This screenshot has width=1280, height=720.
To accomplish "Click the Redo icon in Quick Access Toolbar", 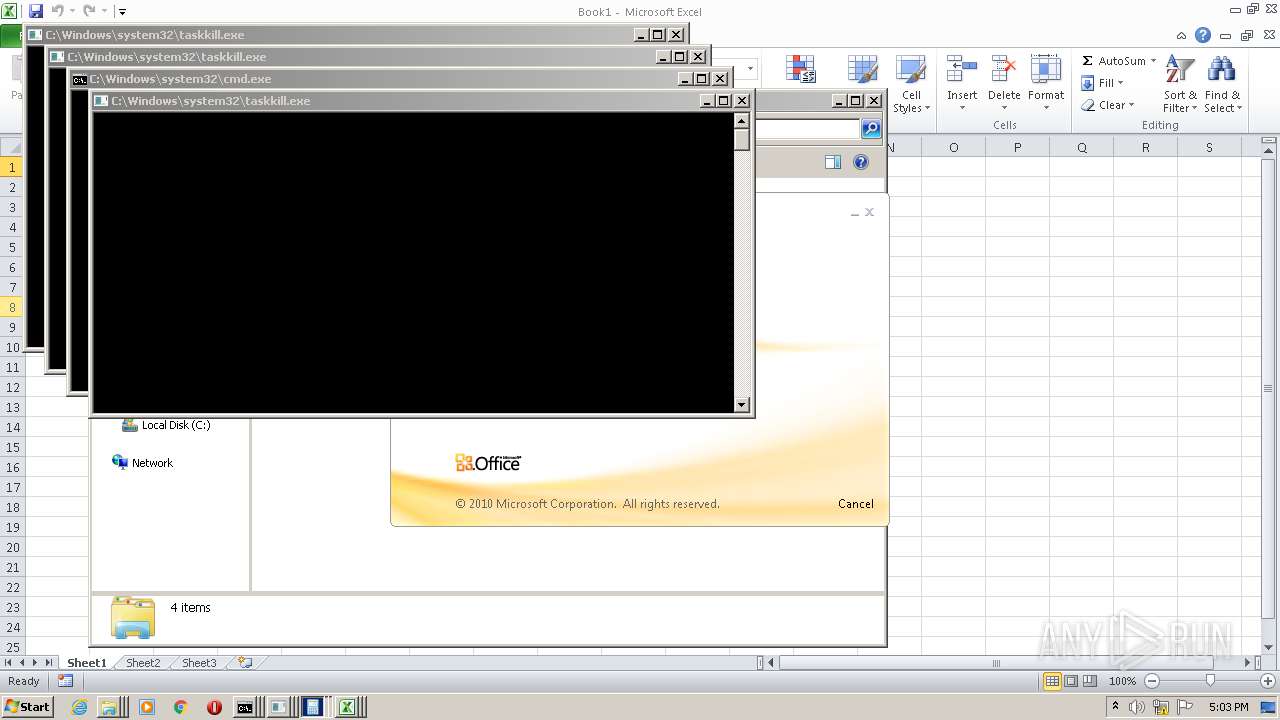I will (x=89, y=11).
